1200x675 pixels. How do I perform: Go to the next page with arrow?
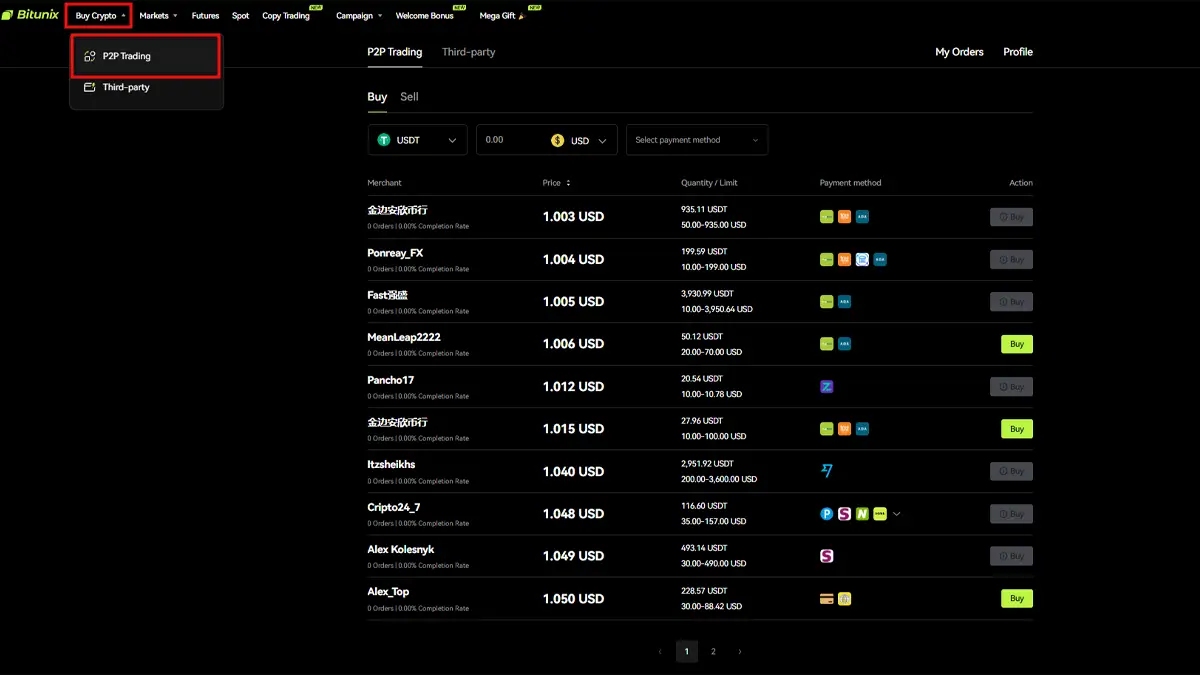[x=740, y=651]
